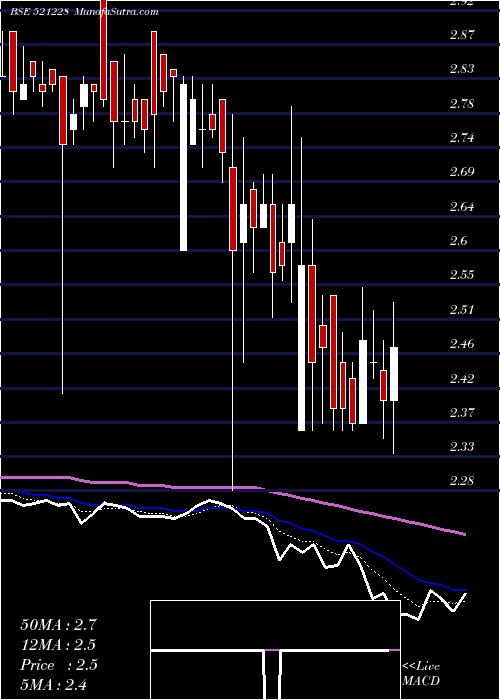The height and width of the screenshot is (700, 500).
Task: Click the MunafaSutra.com label
Action: 116,12
